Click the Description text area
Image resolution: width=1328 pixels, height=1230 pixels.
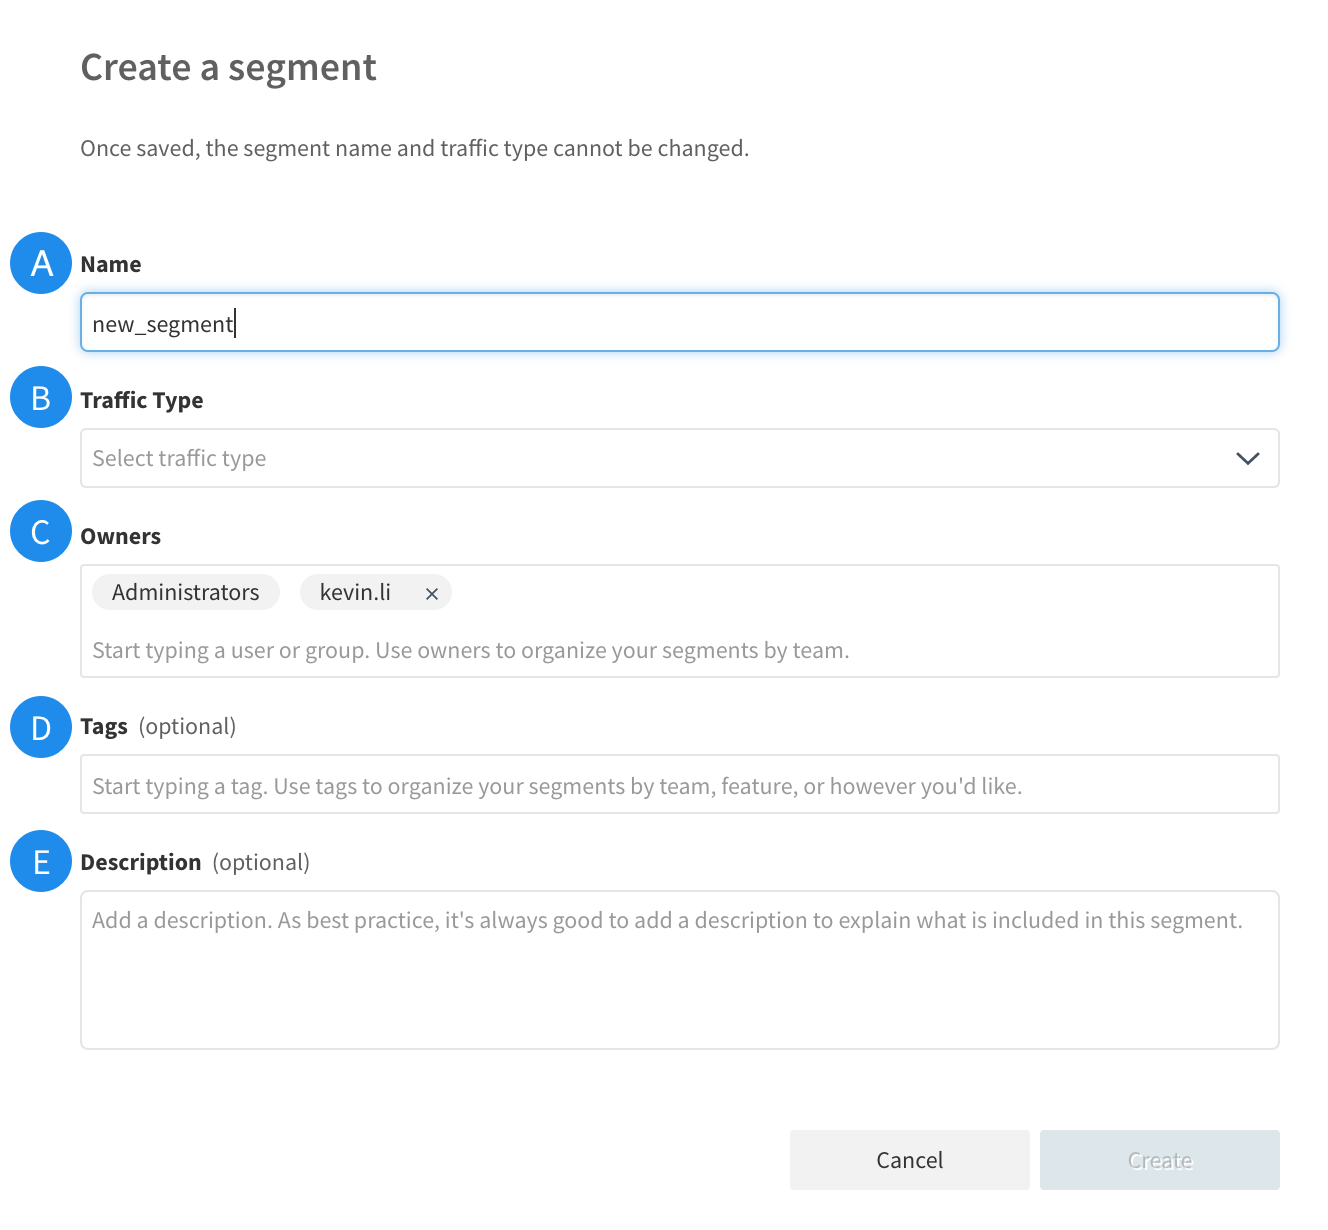point(680,970)
